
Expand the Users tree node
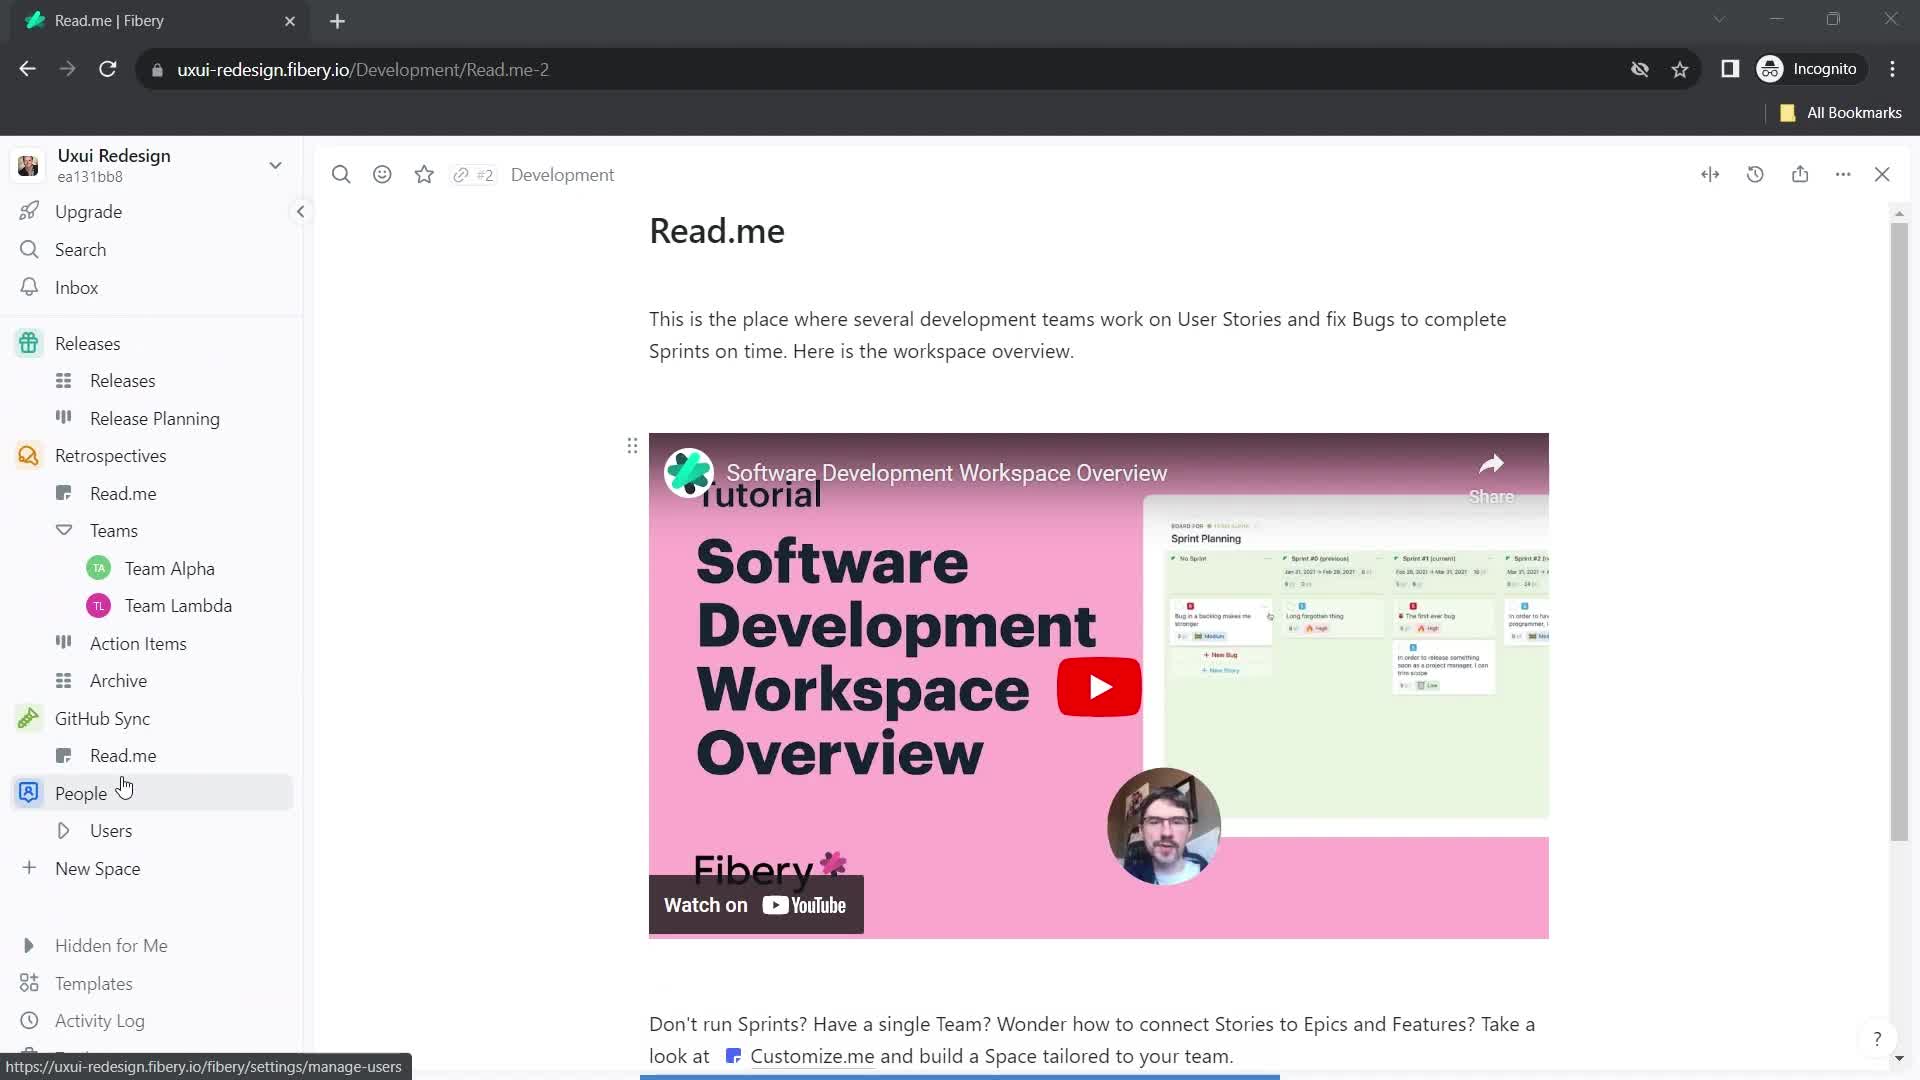(64, 831)
